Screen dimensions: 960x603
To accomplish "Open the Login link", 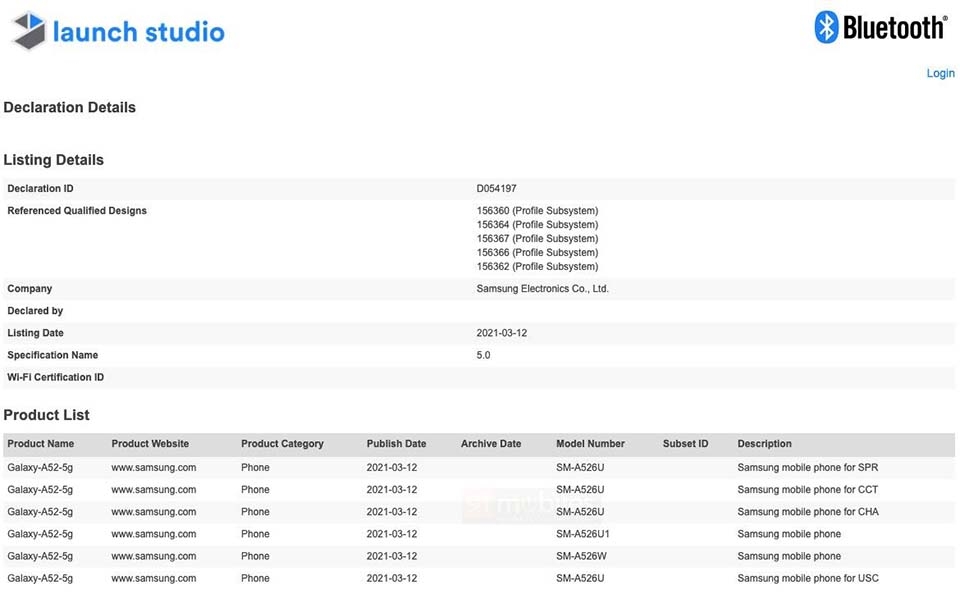I will pyautogui.click(x=940, y=73).
